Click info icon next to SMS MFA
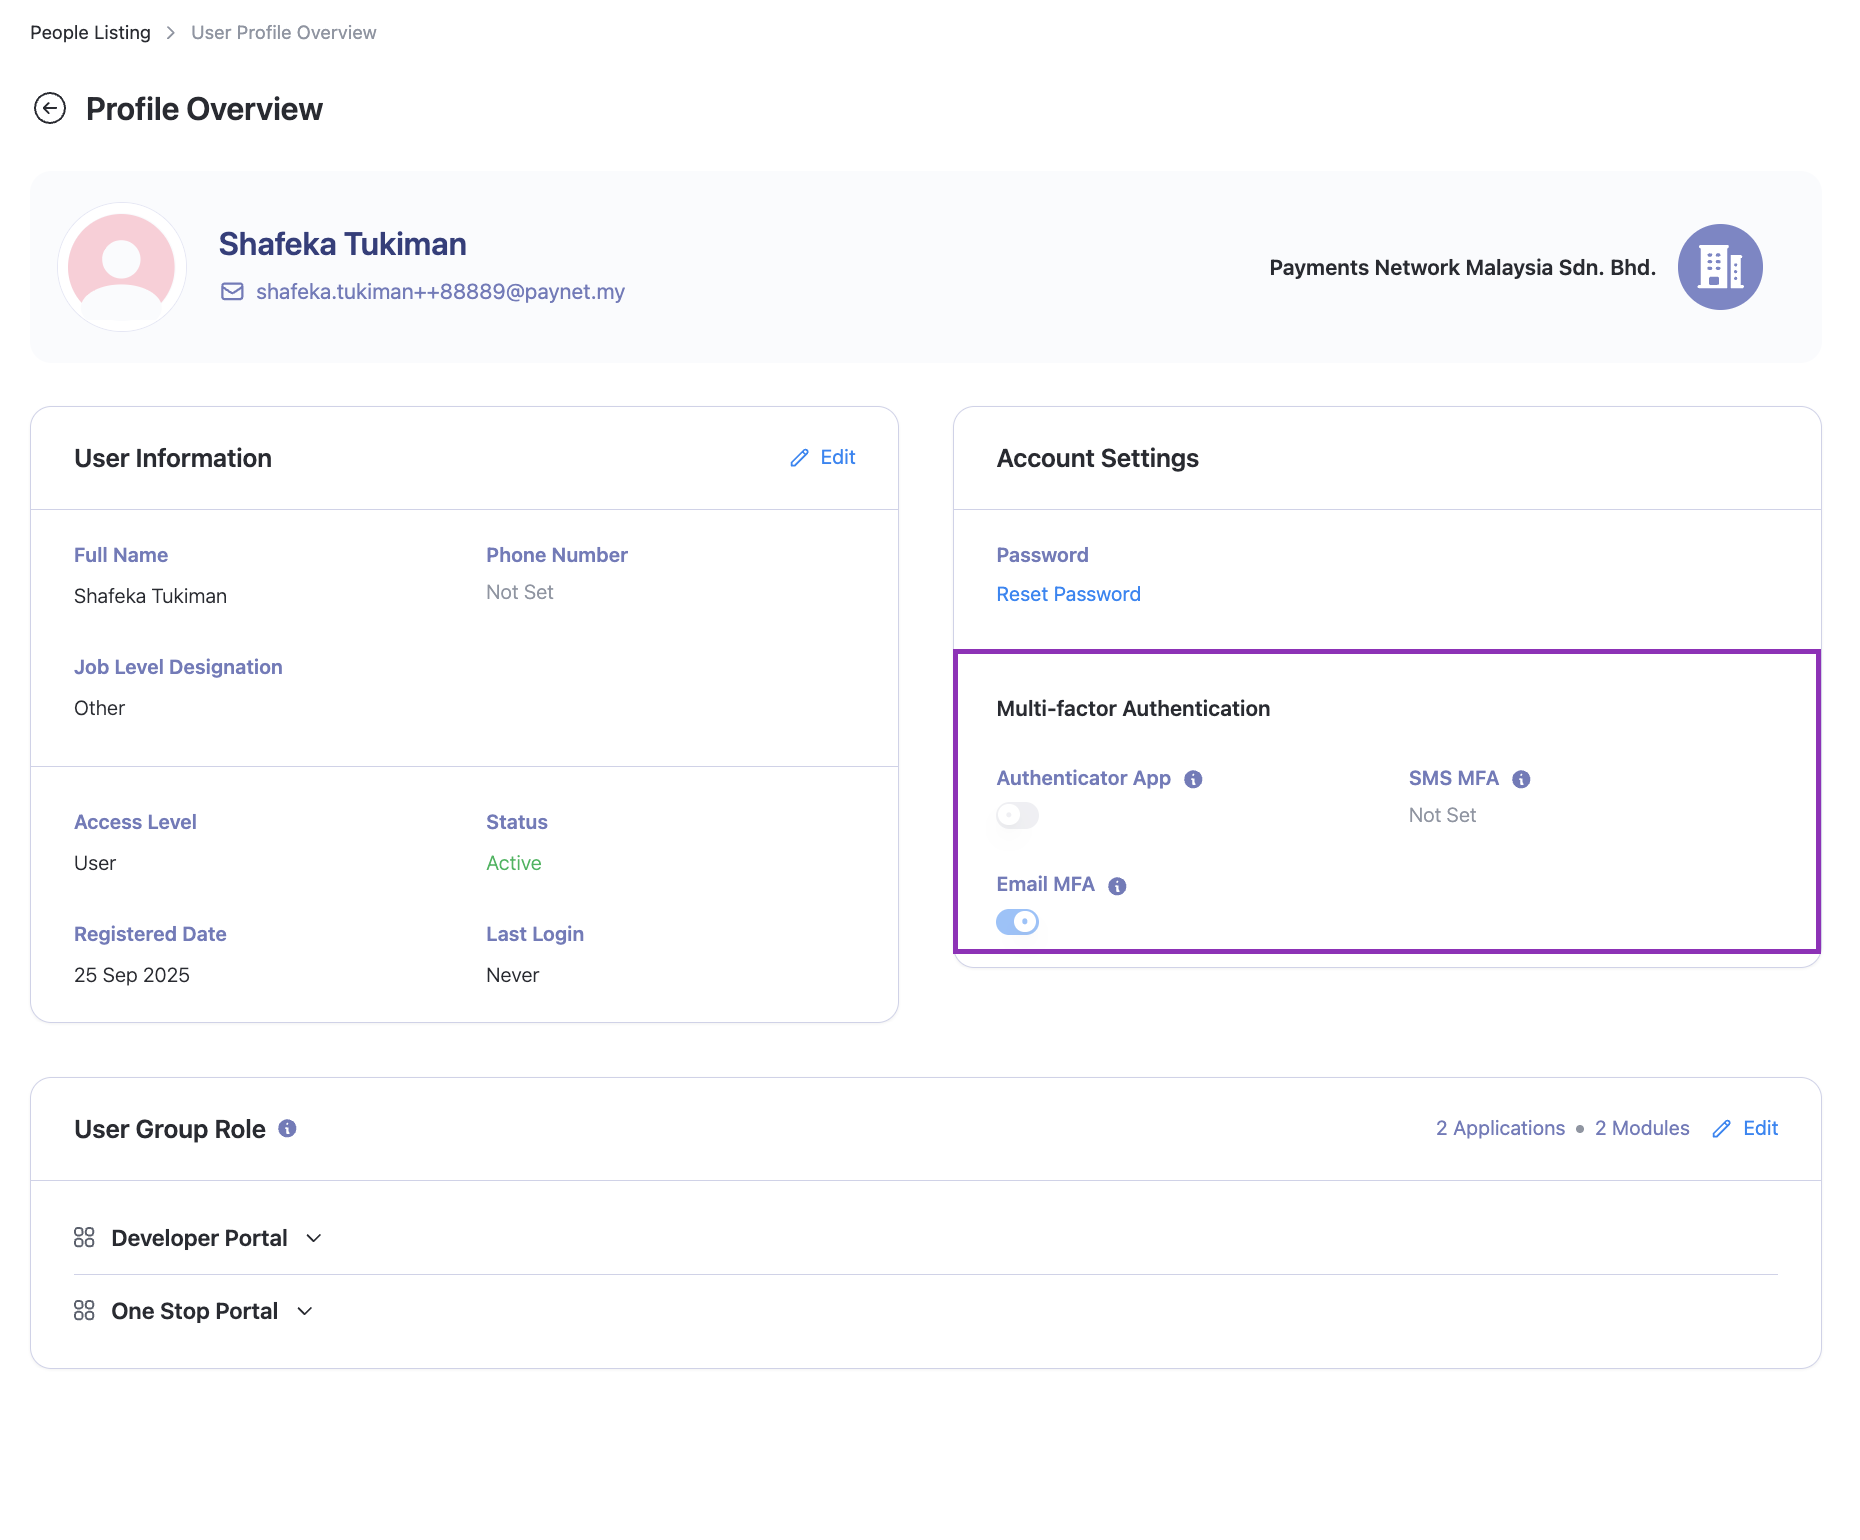This screenshot has width=1860, height=1540. (1521, 779)
